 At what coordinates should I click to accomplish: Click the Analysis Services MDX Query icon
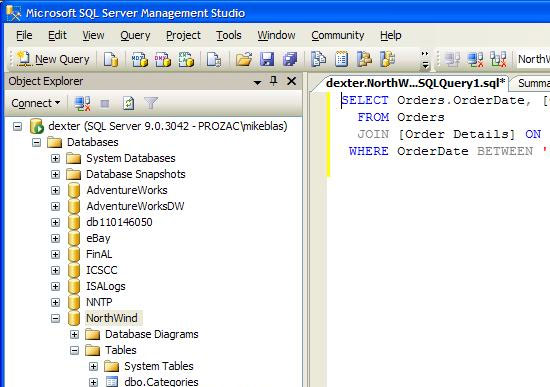pyautogui.click(x=140, y=59)
